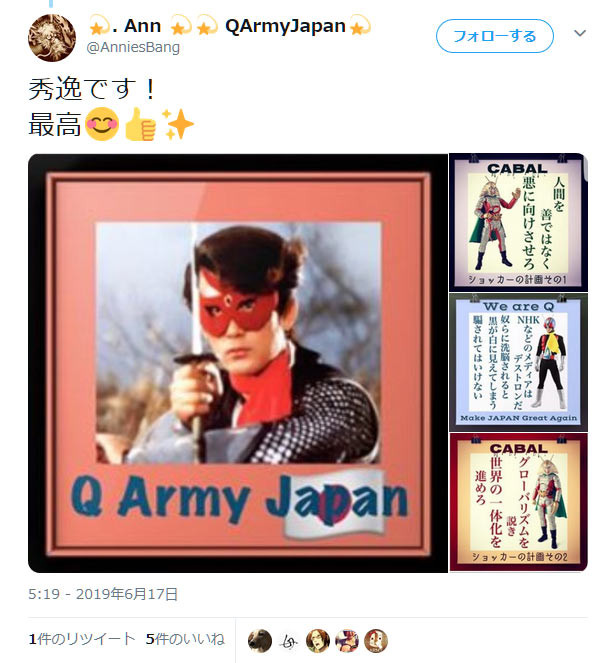This screenshot has height=663, width=614.
Task: Open the top CABAL ショッカーの計画その1 thumbnail
Action: point(518,222)
